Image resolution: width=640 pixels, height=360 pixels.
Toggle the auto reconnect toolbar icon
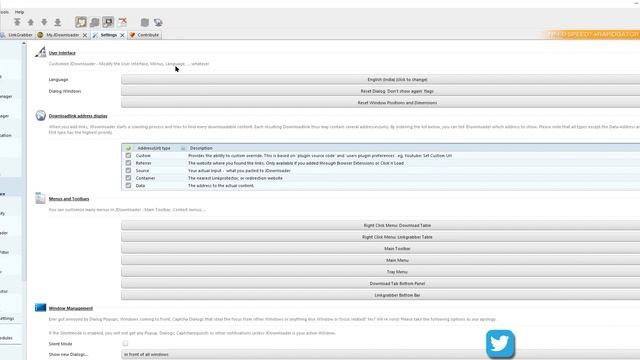(94, 22)
